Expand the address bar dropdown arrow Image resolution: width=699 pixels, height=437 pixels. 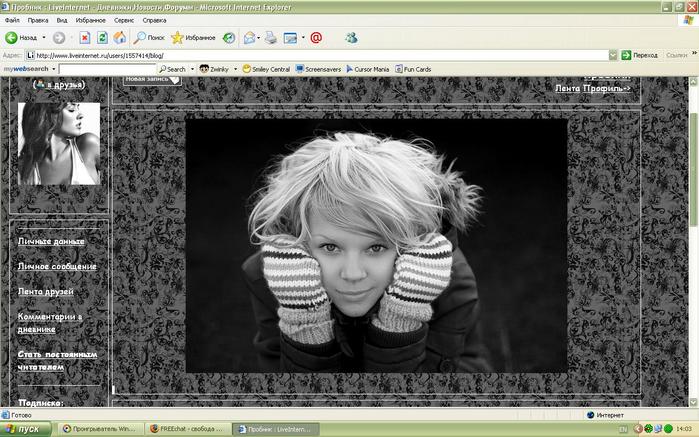coord(613,55)
